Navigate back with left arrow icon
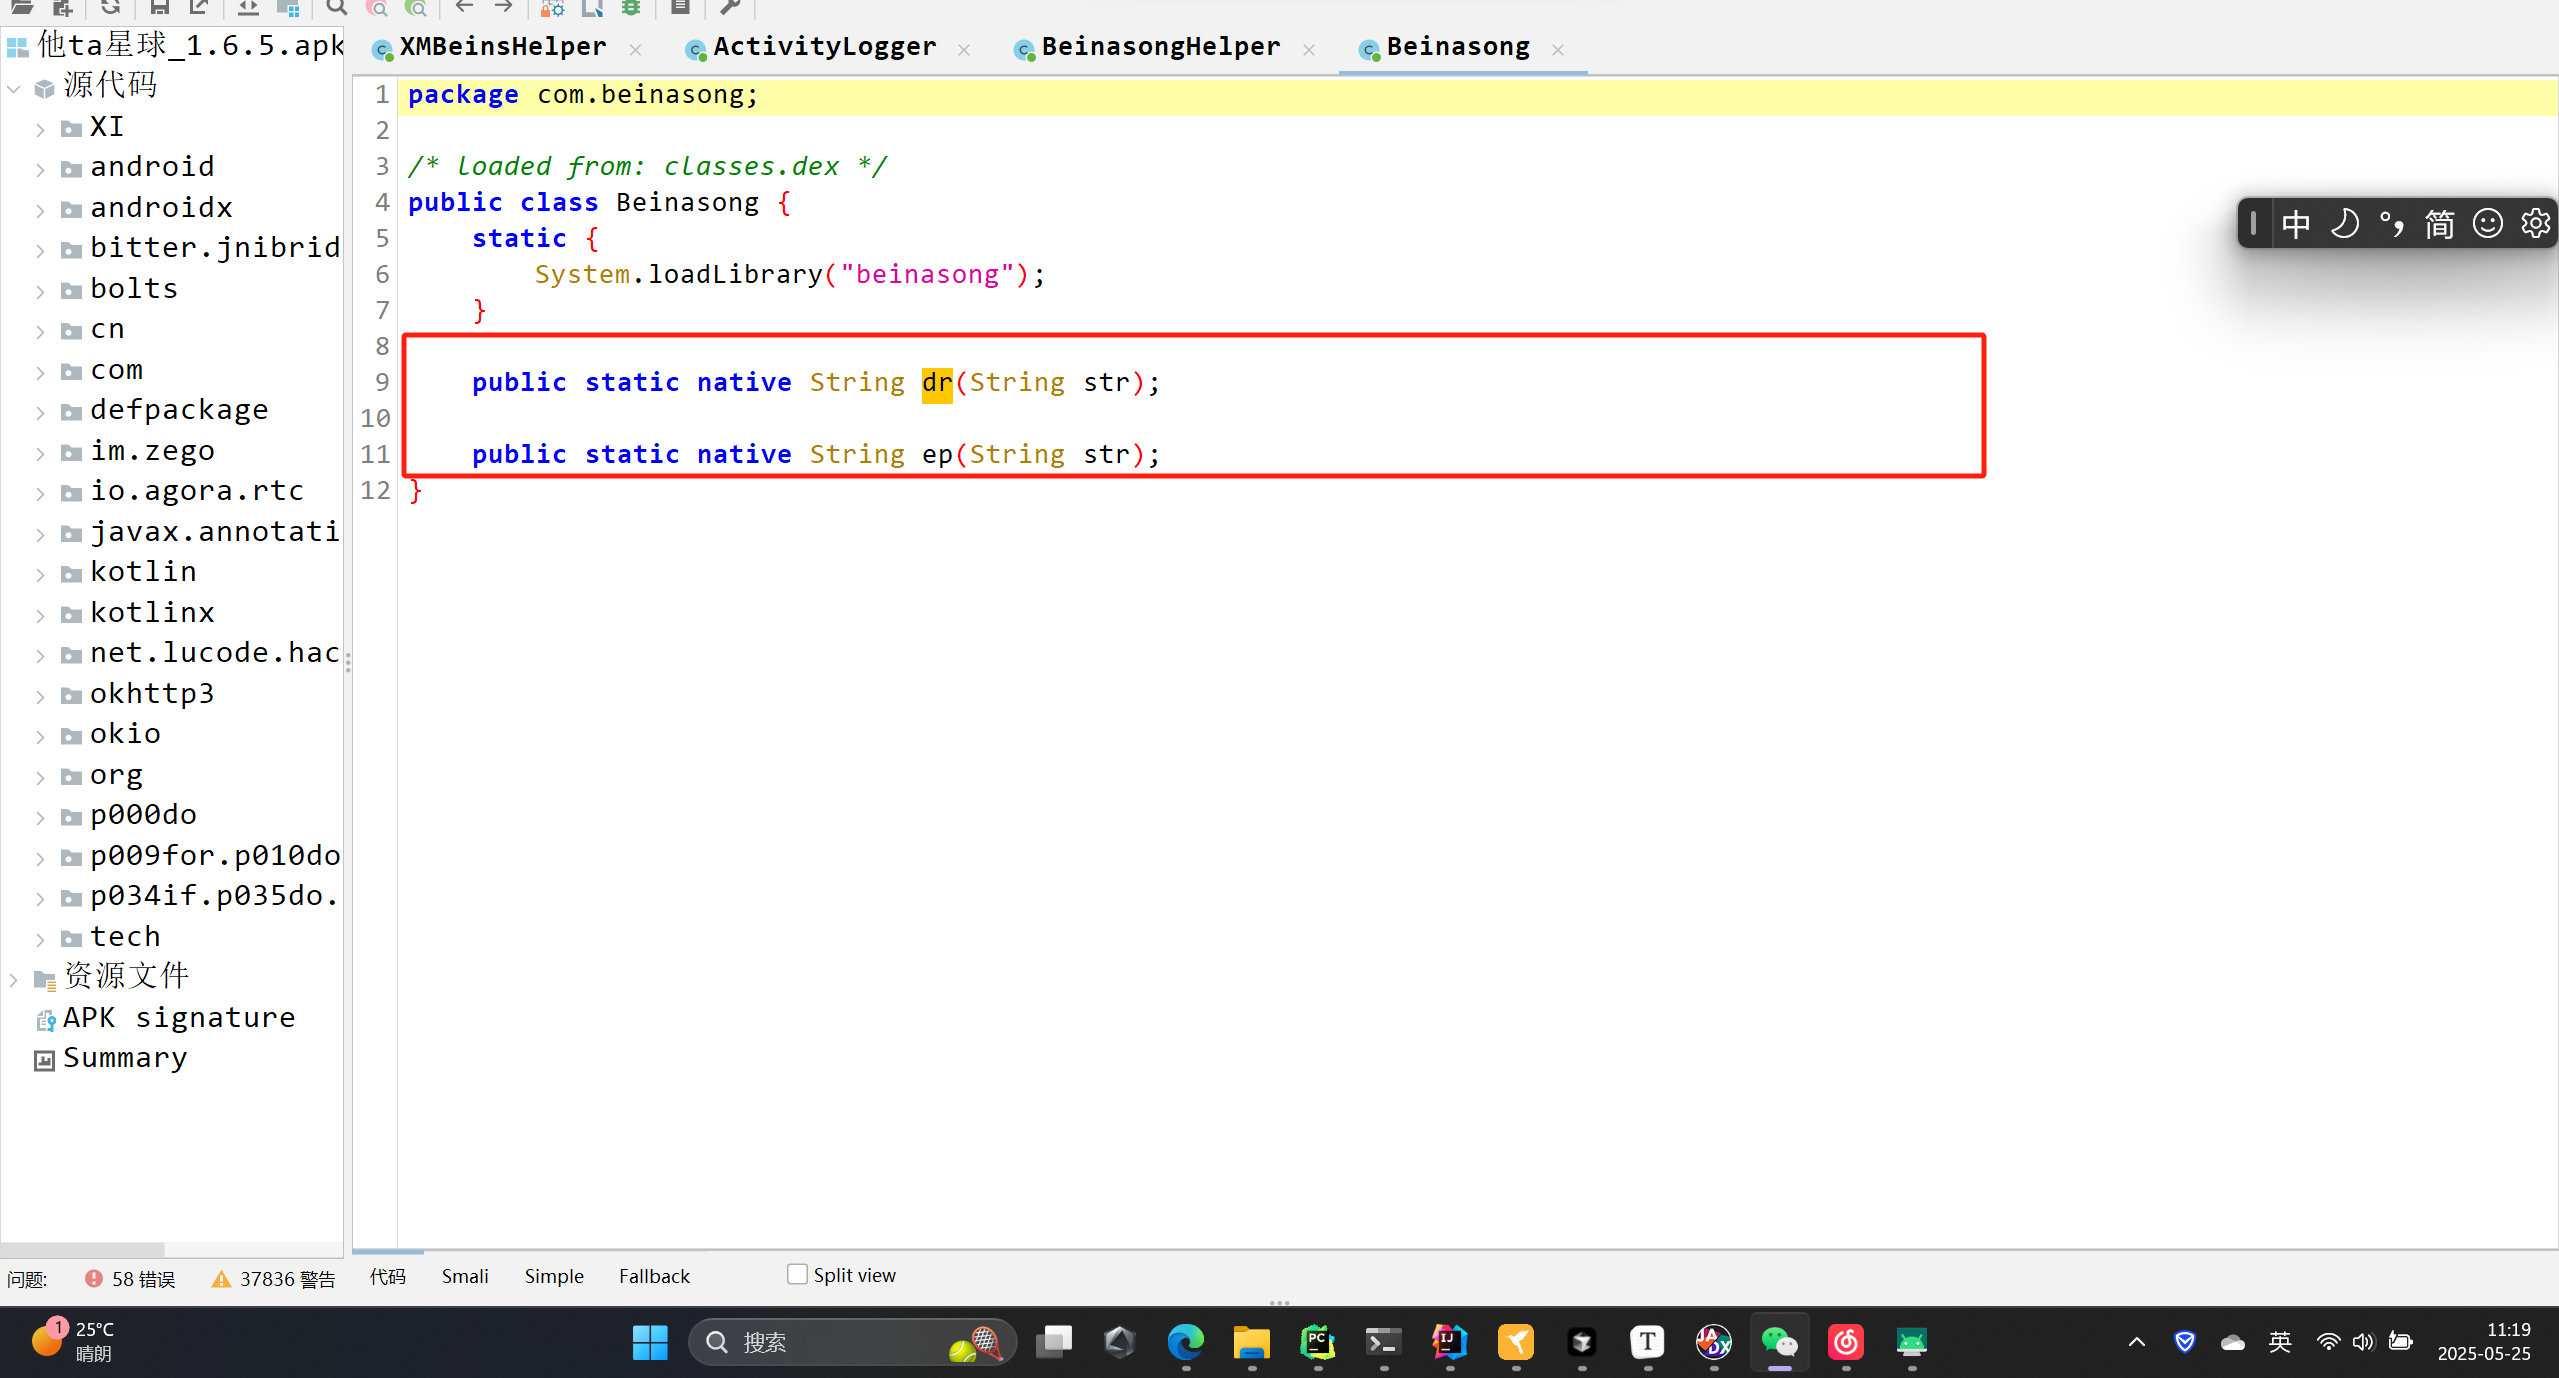Image resolution: width=2559 pixels, height=1378 pixels. click(x=464, y=7)
